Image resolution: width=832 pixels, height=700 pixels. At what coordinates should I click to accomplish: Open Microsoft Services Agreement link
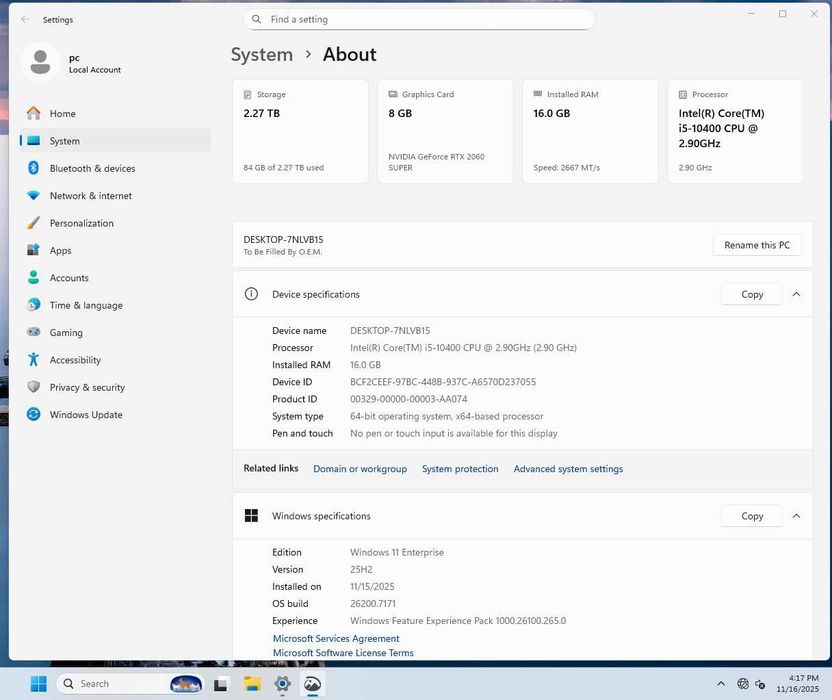coord(336,638)
